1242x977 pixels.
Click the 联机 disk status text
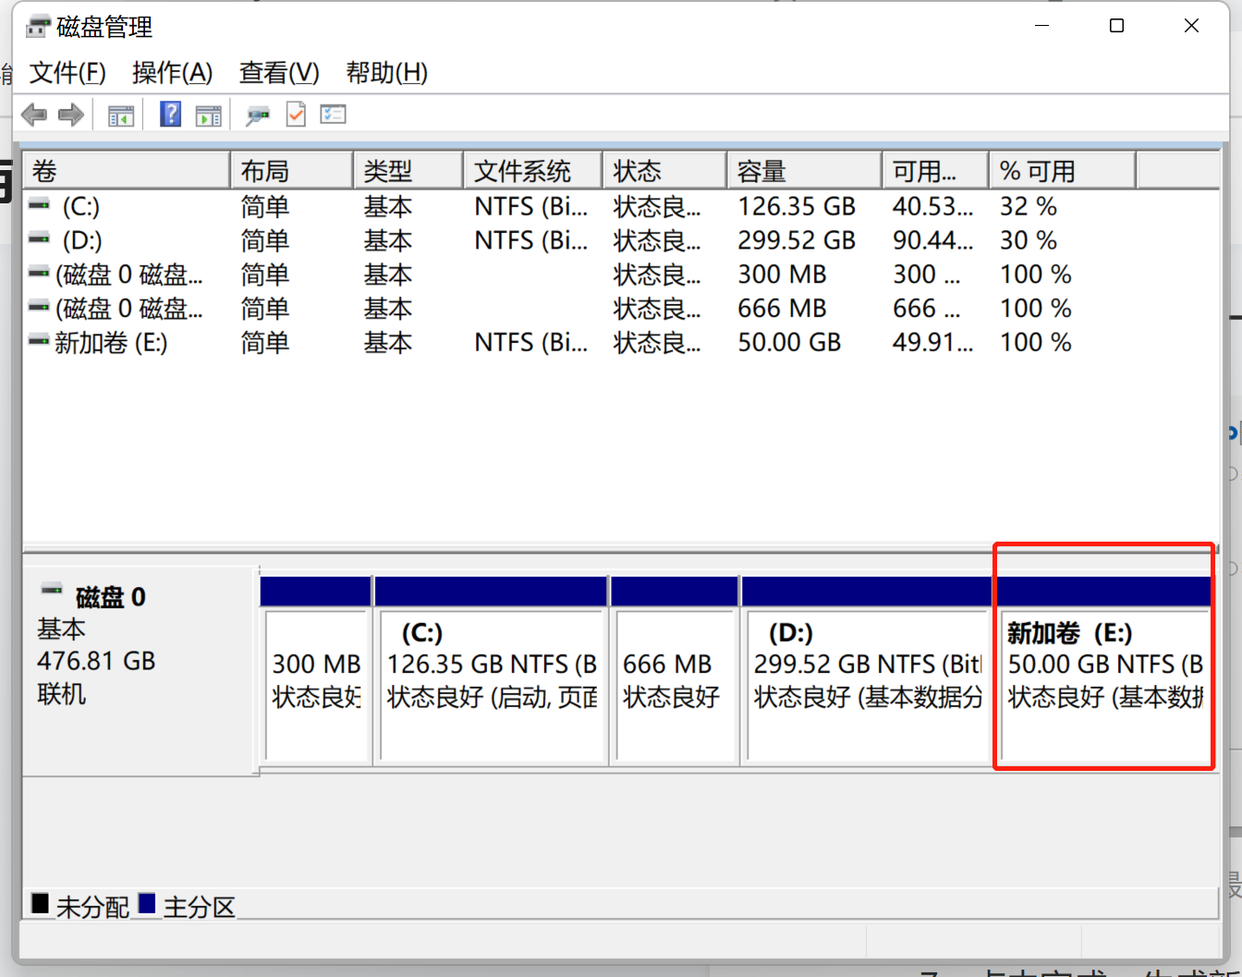[x=62, y=693]
